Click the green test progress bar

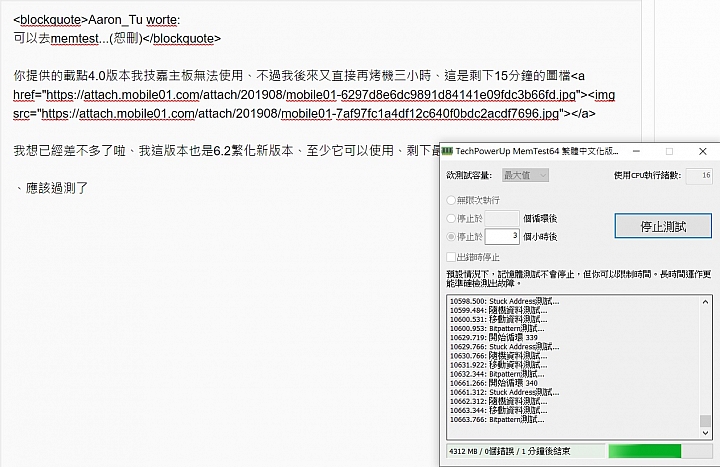pyautogui.click(x=660, y=451)
